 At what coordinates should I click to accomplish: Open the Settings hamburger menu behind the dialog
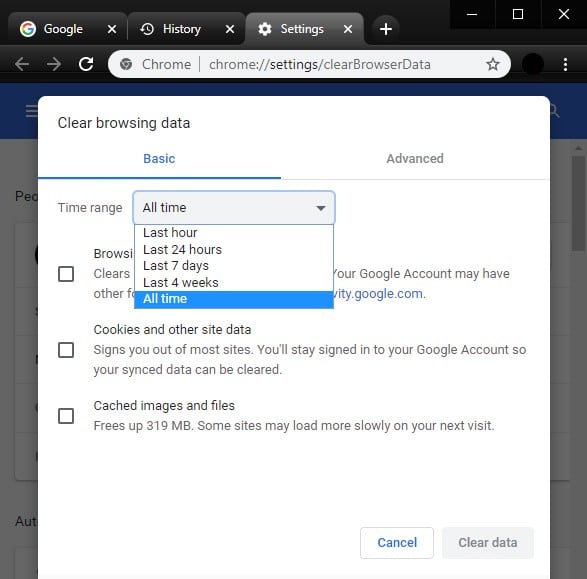point(31,111)
